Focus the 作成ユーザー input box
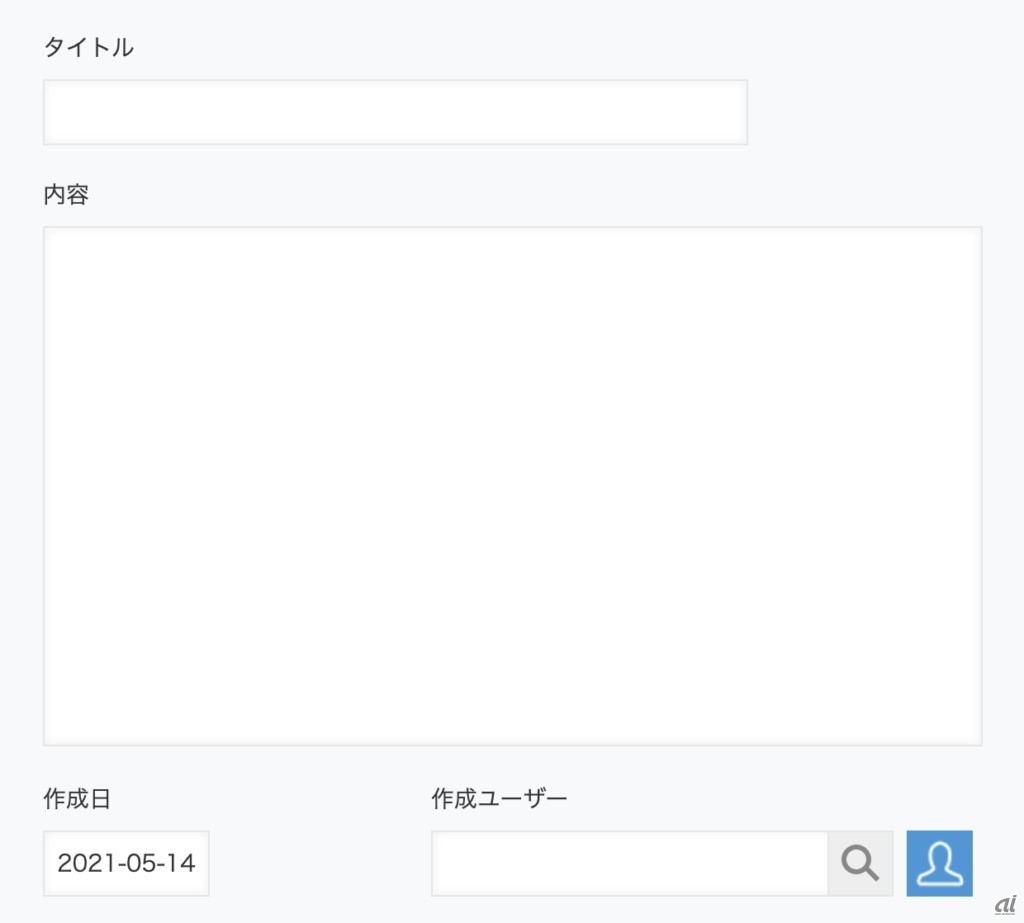Image resolution: width=1024 pixels, height=923 pixels. coord(630,863)
